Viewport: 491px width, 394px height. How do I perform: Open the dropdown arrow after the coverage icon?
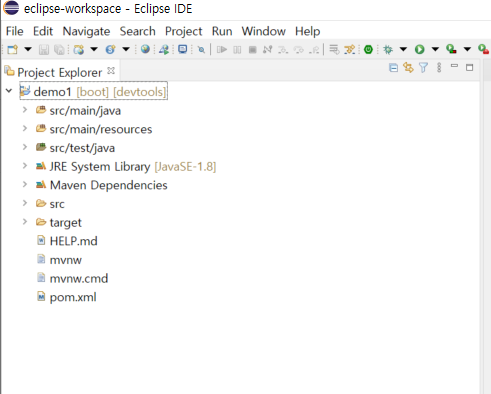click(467, 49)
